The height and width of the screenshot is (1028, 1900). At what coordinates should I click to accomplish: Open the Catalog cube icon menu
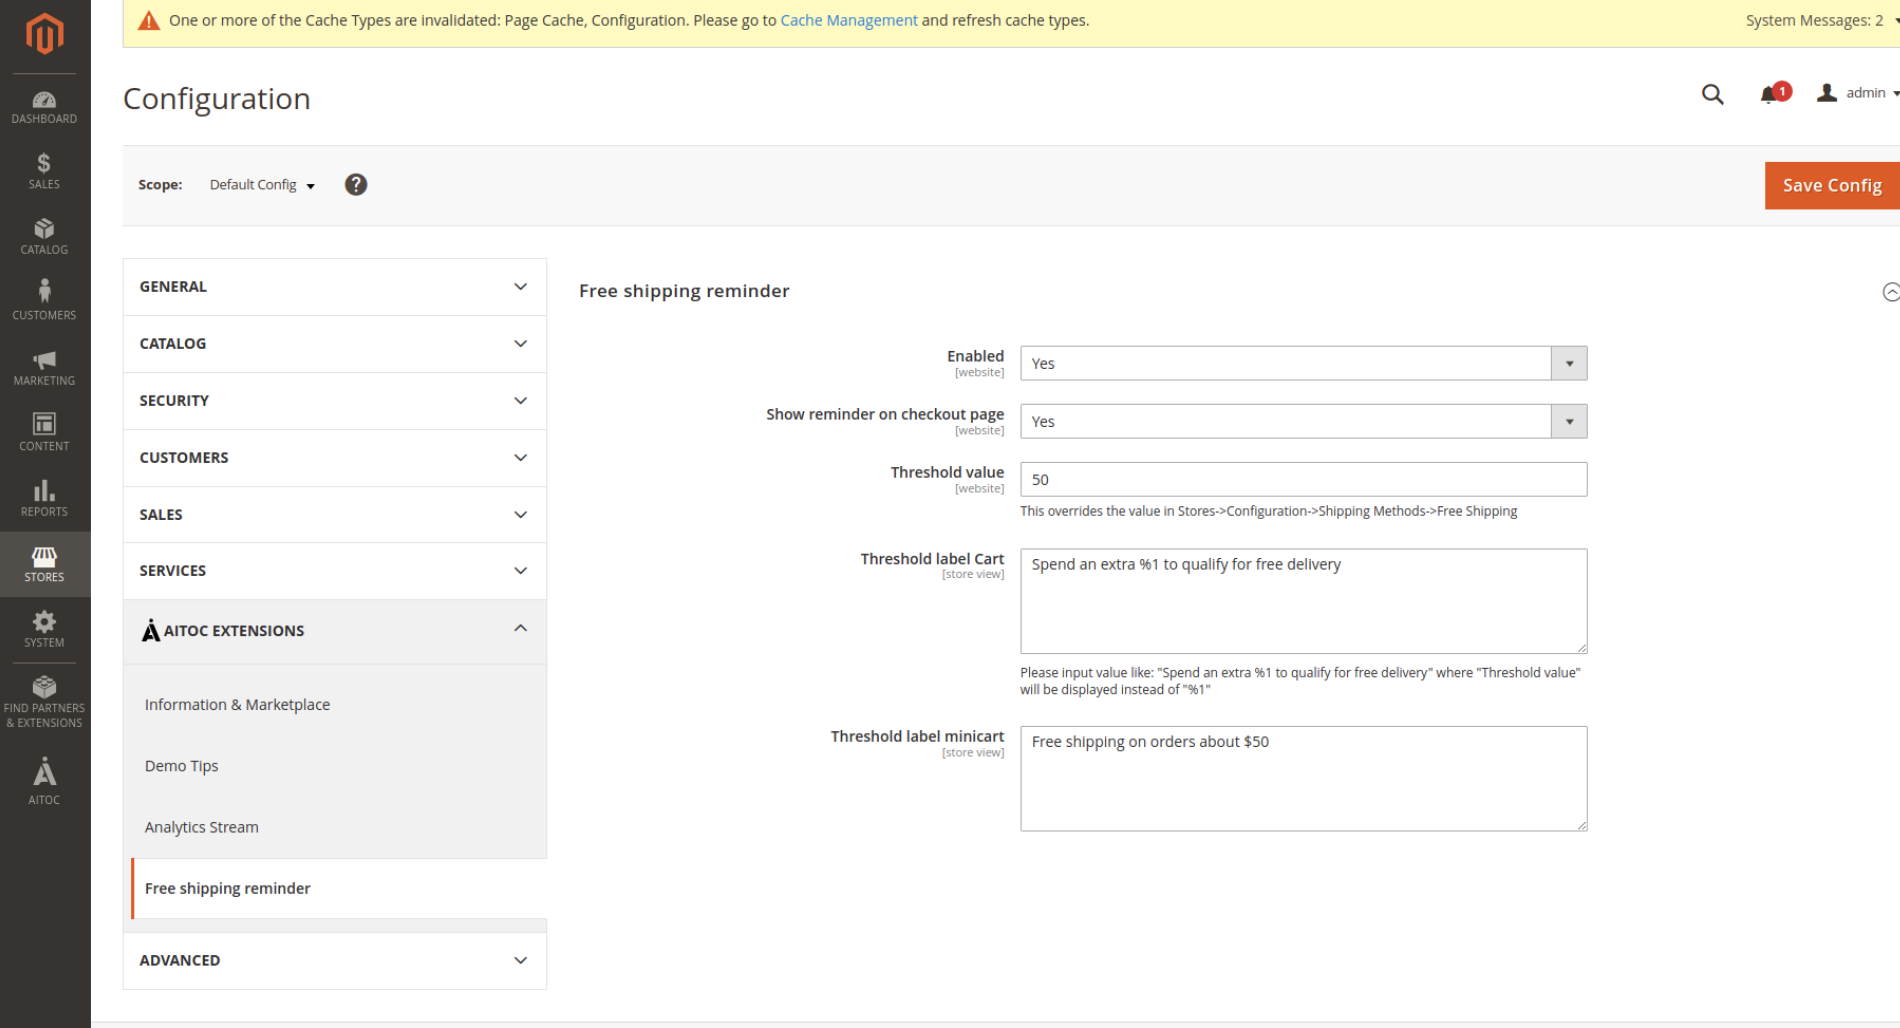point(44,237)
